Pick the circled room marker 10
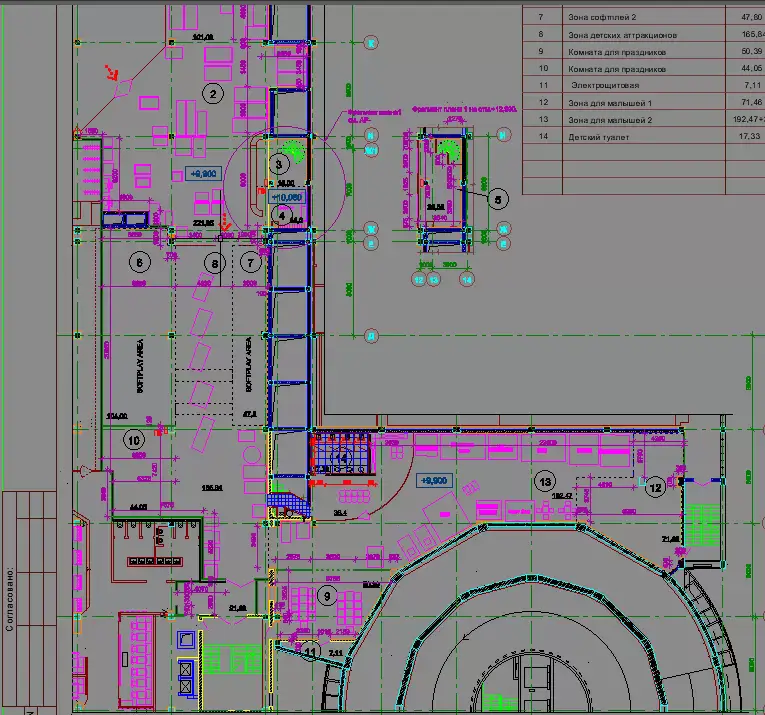 (x=134, y=441)
